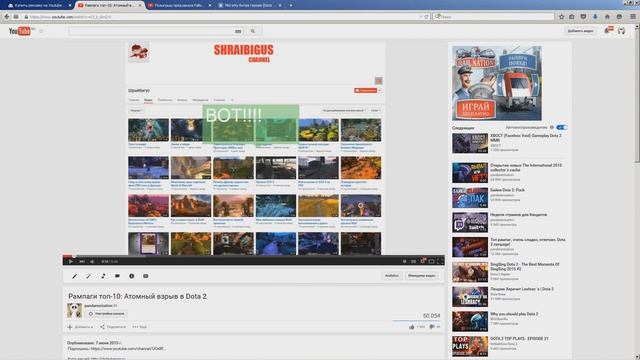Open the audio music note icon
640x360 pixels.
click(x=103, y=276)
